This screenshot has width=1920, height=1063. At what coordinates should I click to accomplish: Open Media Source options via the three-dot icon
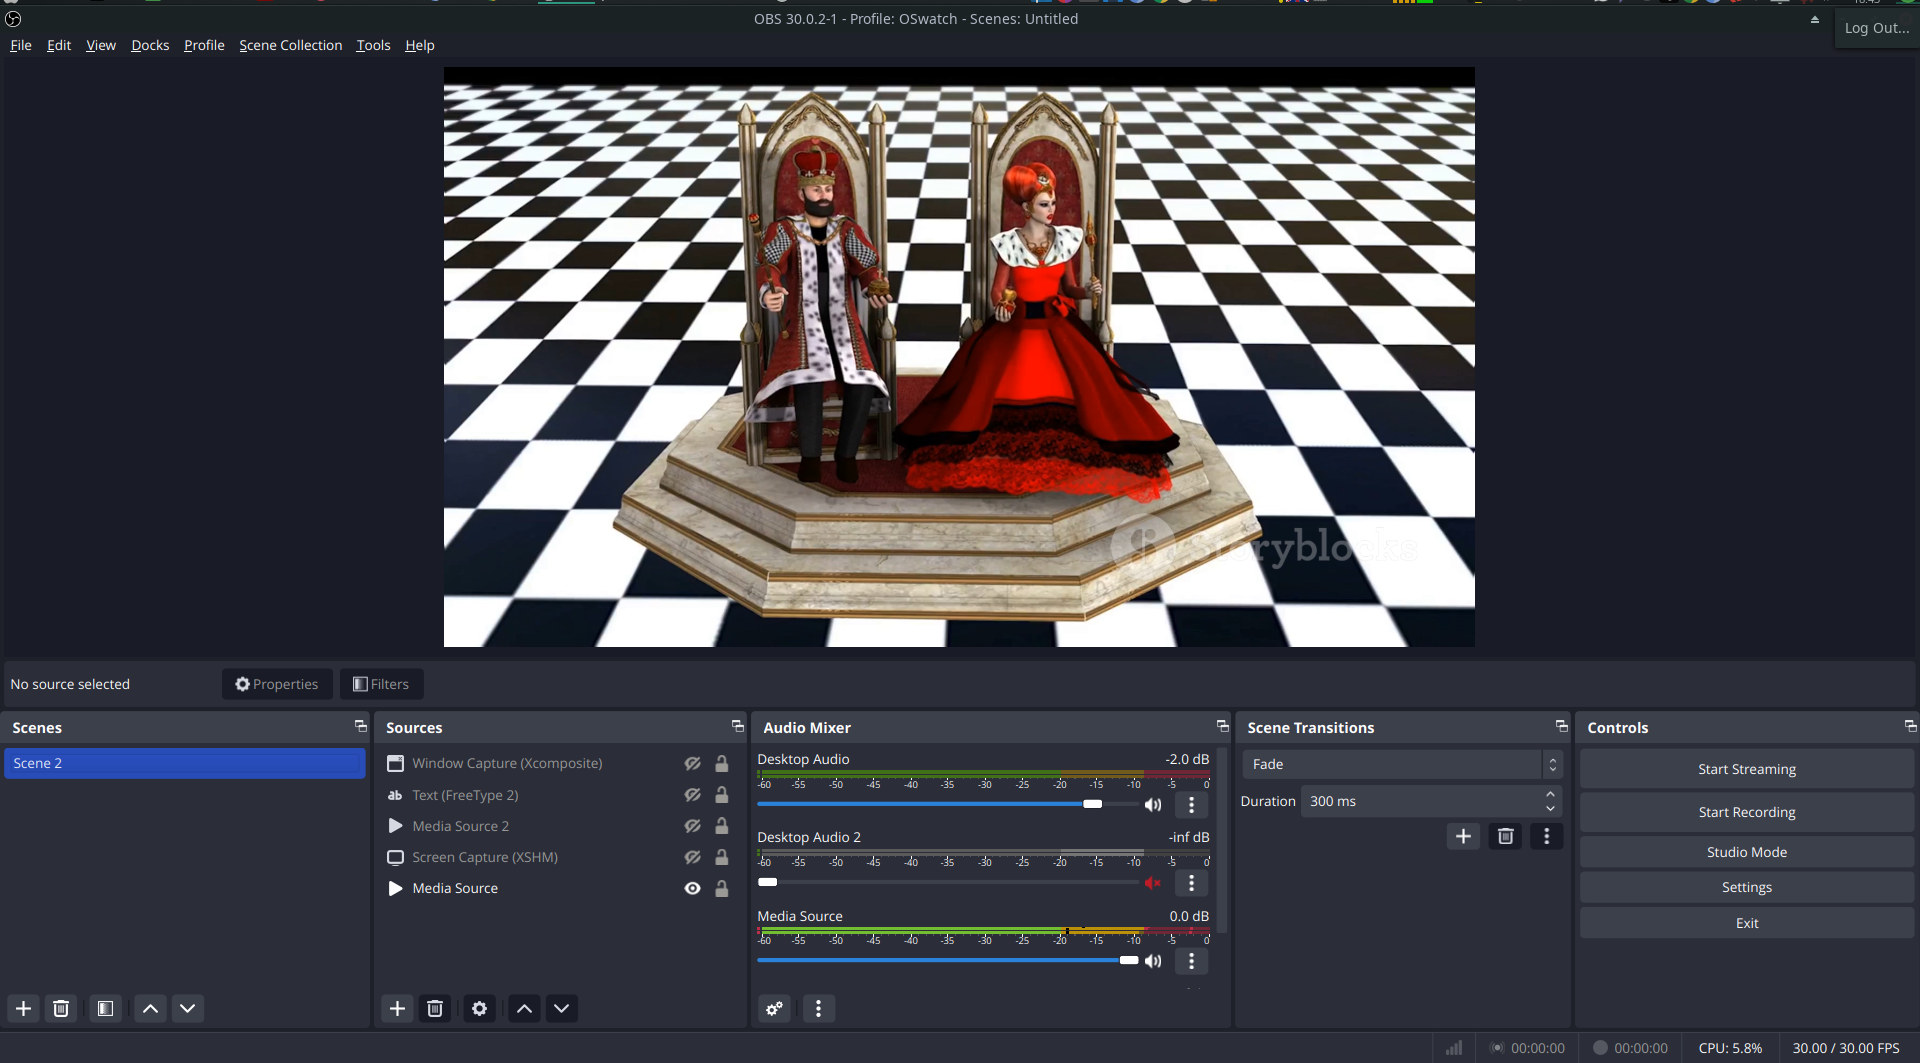click(x=1190, y=961)
